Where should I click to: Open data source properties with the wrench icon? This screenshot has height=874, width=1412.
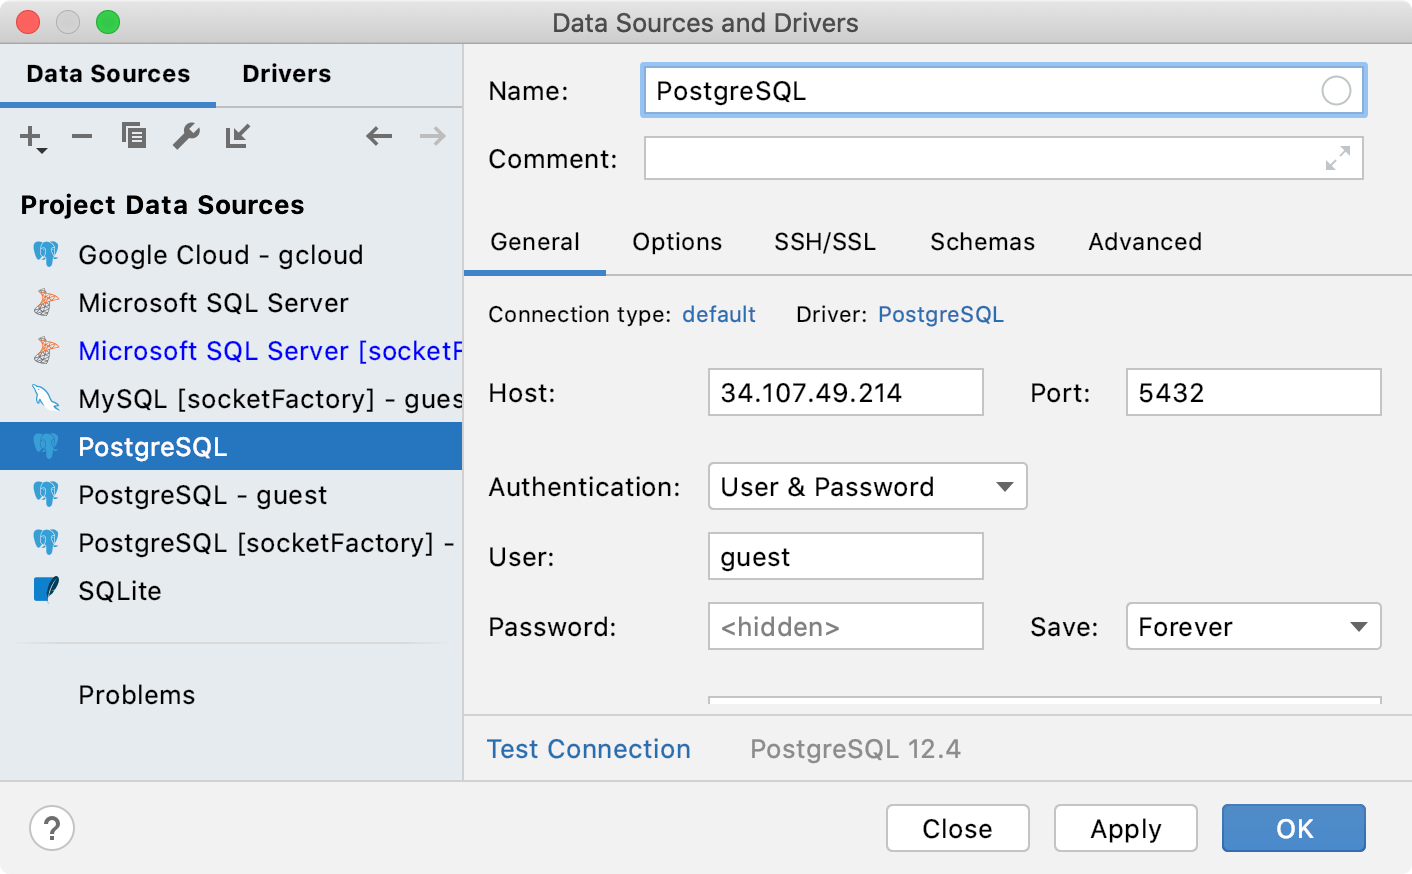click(186, 137)
